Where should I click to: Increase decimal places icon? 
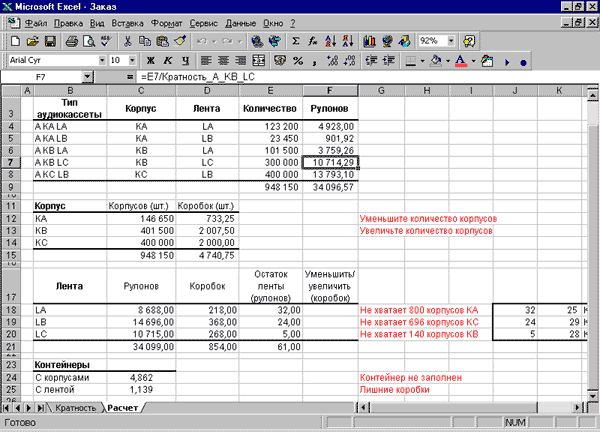point(333,60)
